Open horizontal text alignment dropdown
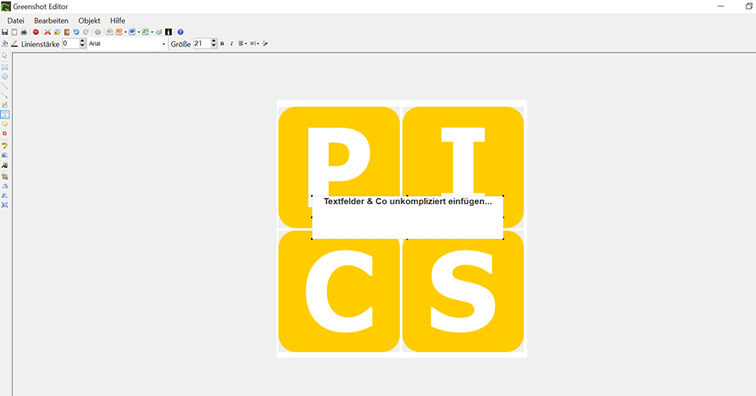 243,43
